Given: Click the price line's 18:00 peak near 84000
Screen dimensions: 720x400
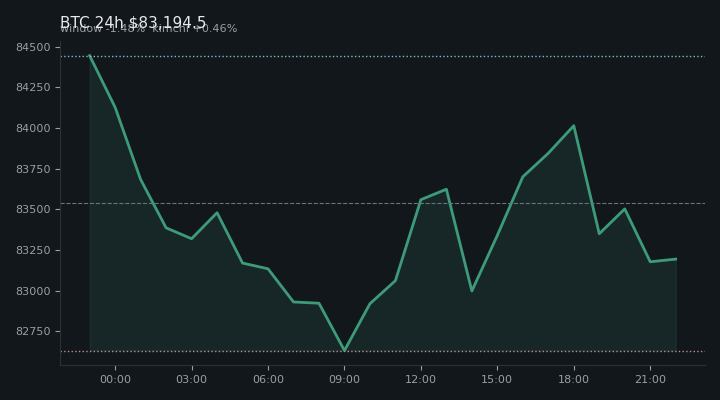Looking at the screenshot, I should point(574,125).
